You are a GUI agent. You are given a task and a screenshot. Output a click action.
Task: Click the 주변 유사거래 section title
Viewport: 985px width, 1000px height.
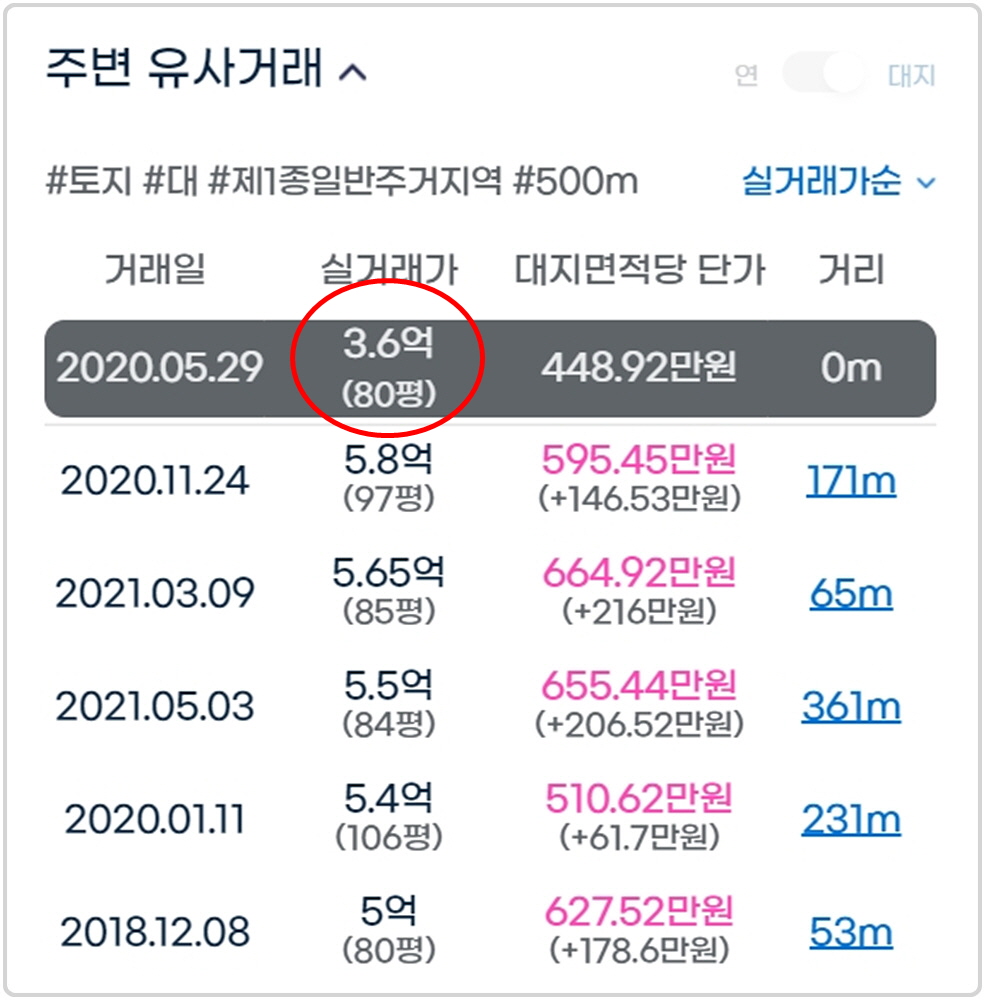[184, 68]
